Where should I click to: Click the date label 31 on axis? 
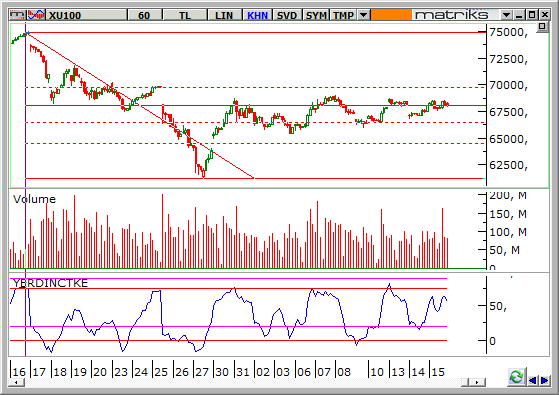click(243, 372)
